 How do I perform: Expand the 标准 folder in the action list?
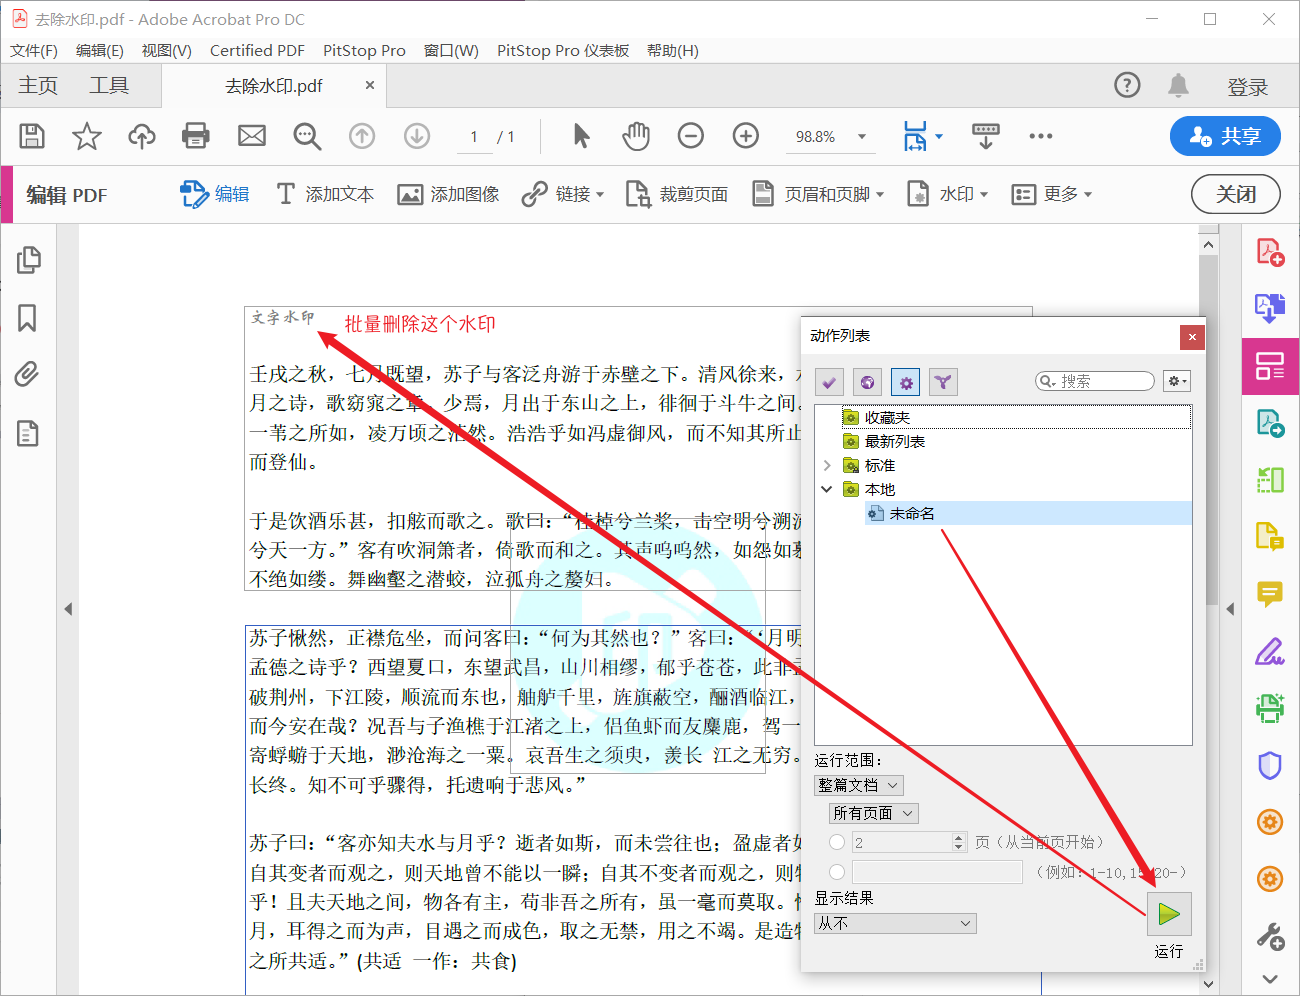coord(827,465)
